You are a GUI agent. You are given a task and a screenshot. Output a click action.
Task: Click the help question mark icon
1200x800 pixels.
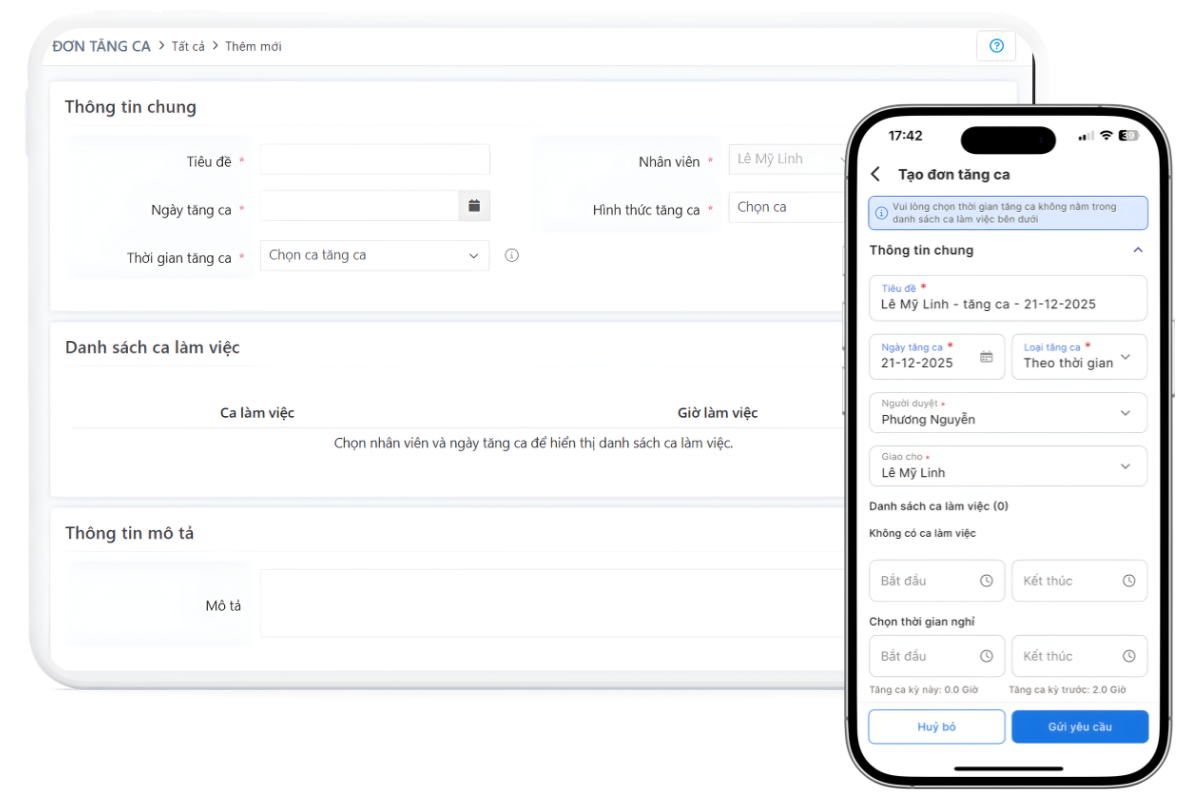click(995, 46)
